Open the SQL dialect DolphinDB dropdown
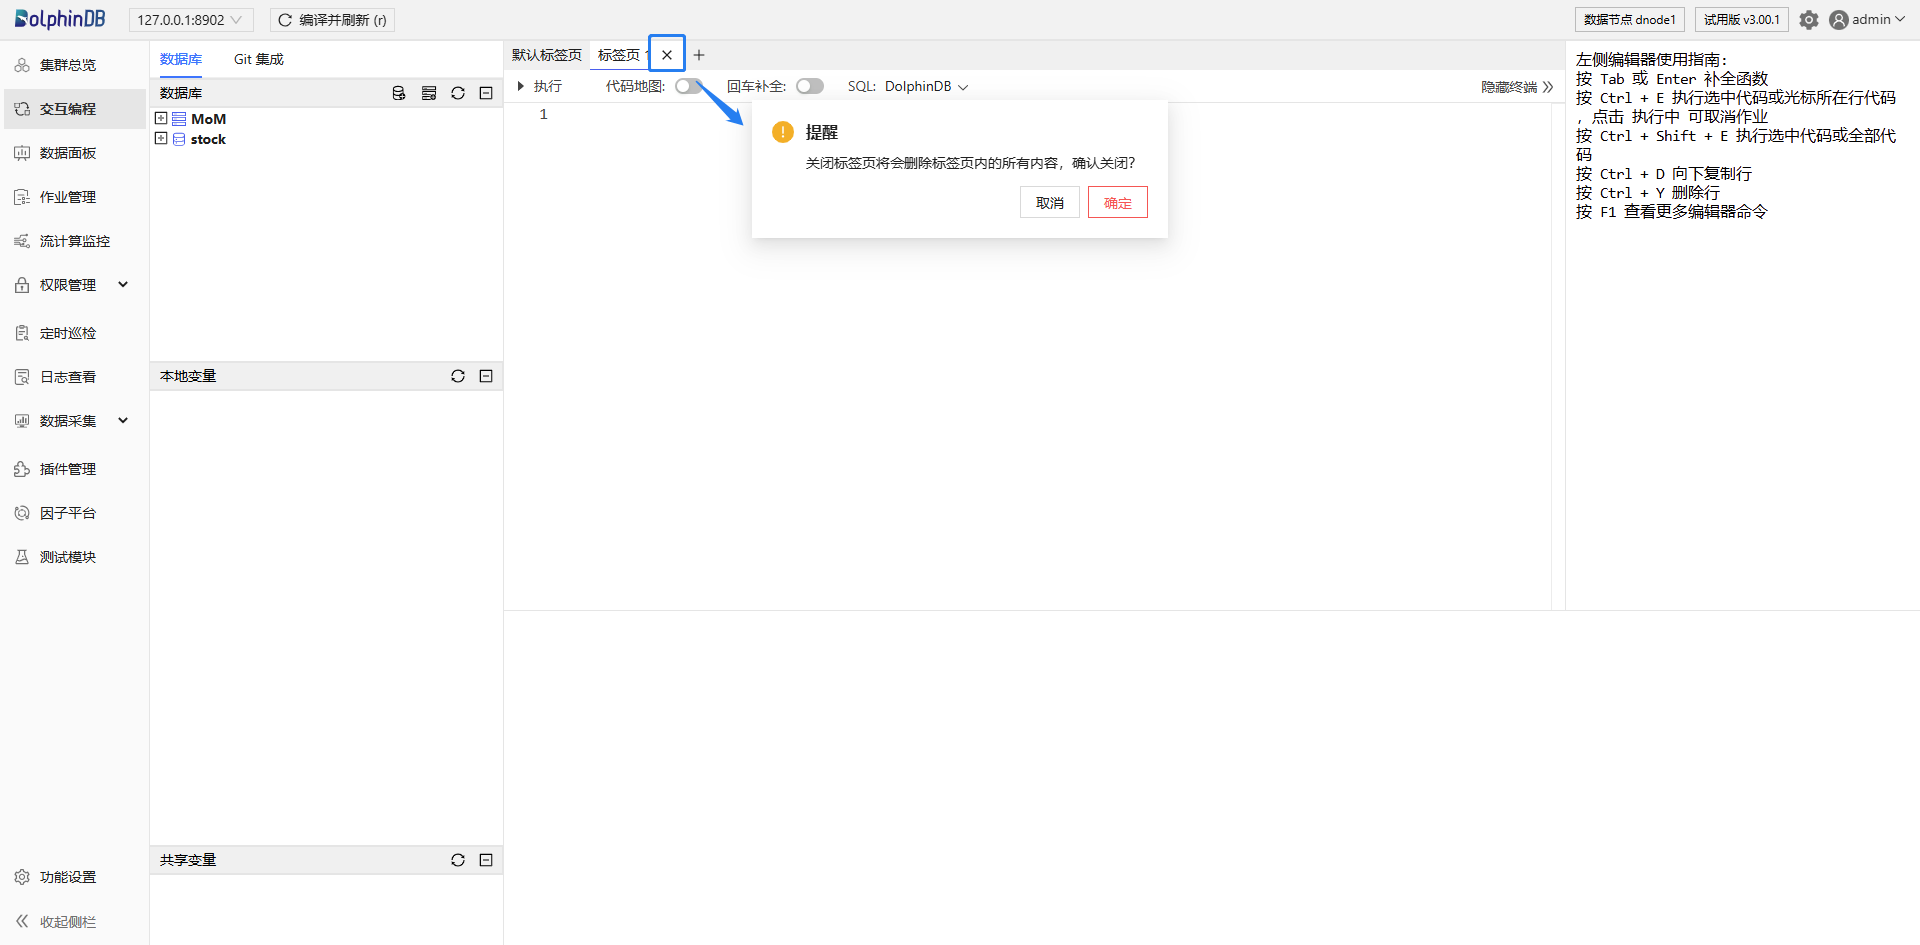This screenshot has width=1920, height=945. point(926,86)
